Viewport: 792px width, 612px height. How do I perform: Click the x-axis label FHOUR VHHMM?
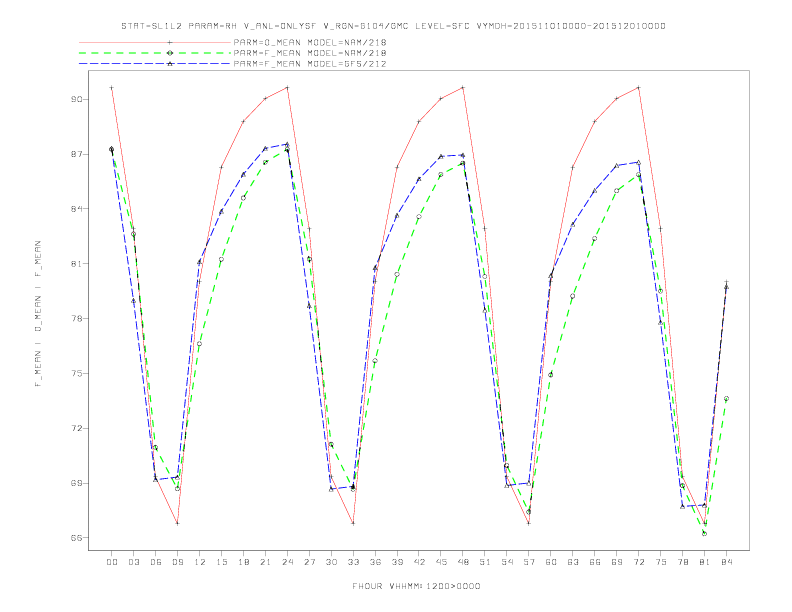coord(416,586)
